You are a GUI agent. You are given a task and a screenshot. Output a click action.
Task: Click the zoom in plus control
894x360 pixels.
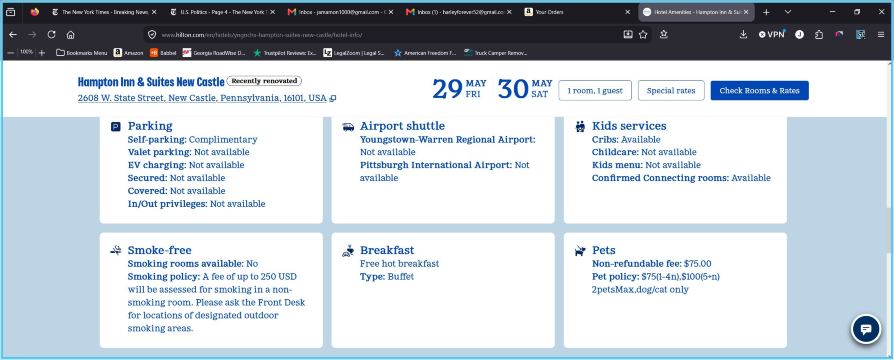[x=42, y=52]
